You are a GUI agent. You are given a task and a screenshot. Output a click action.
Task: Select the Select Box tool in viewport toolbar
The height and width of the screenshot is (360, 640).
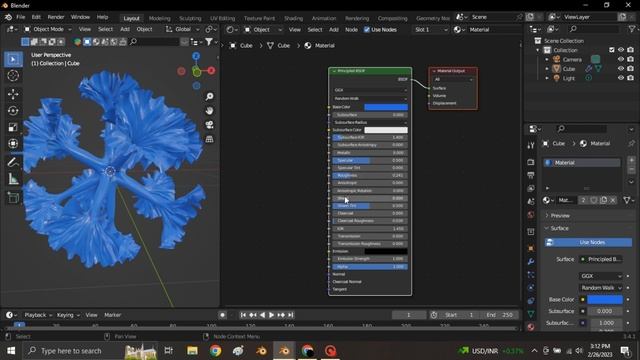tap(13, 60)
